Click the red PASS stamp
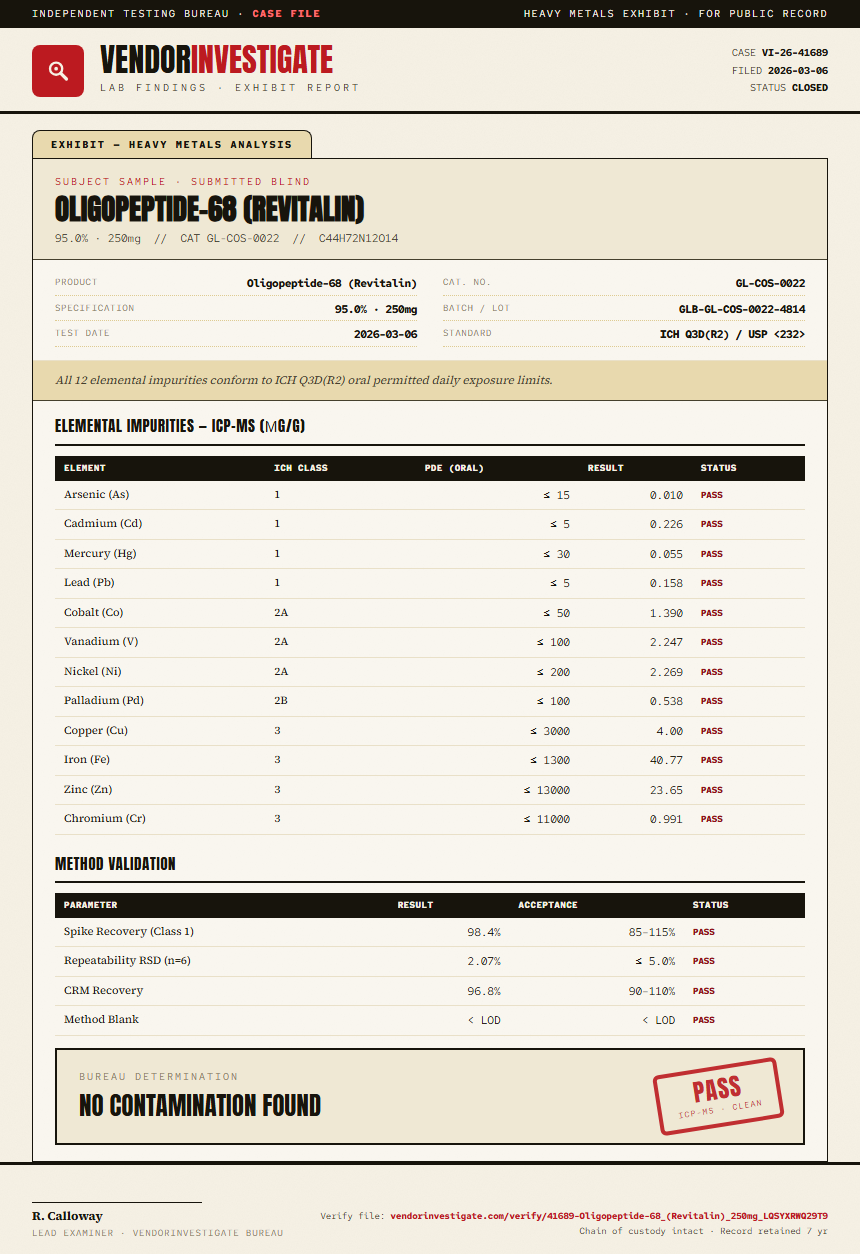Viewport: 860px width, 1254px height. pos(718,1096)
